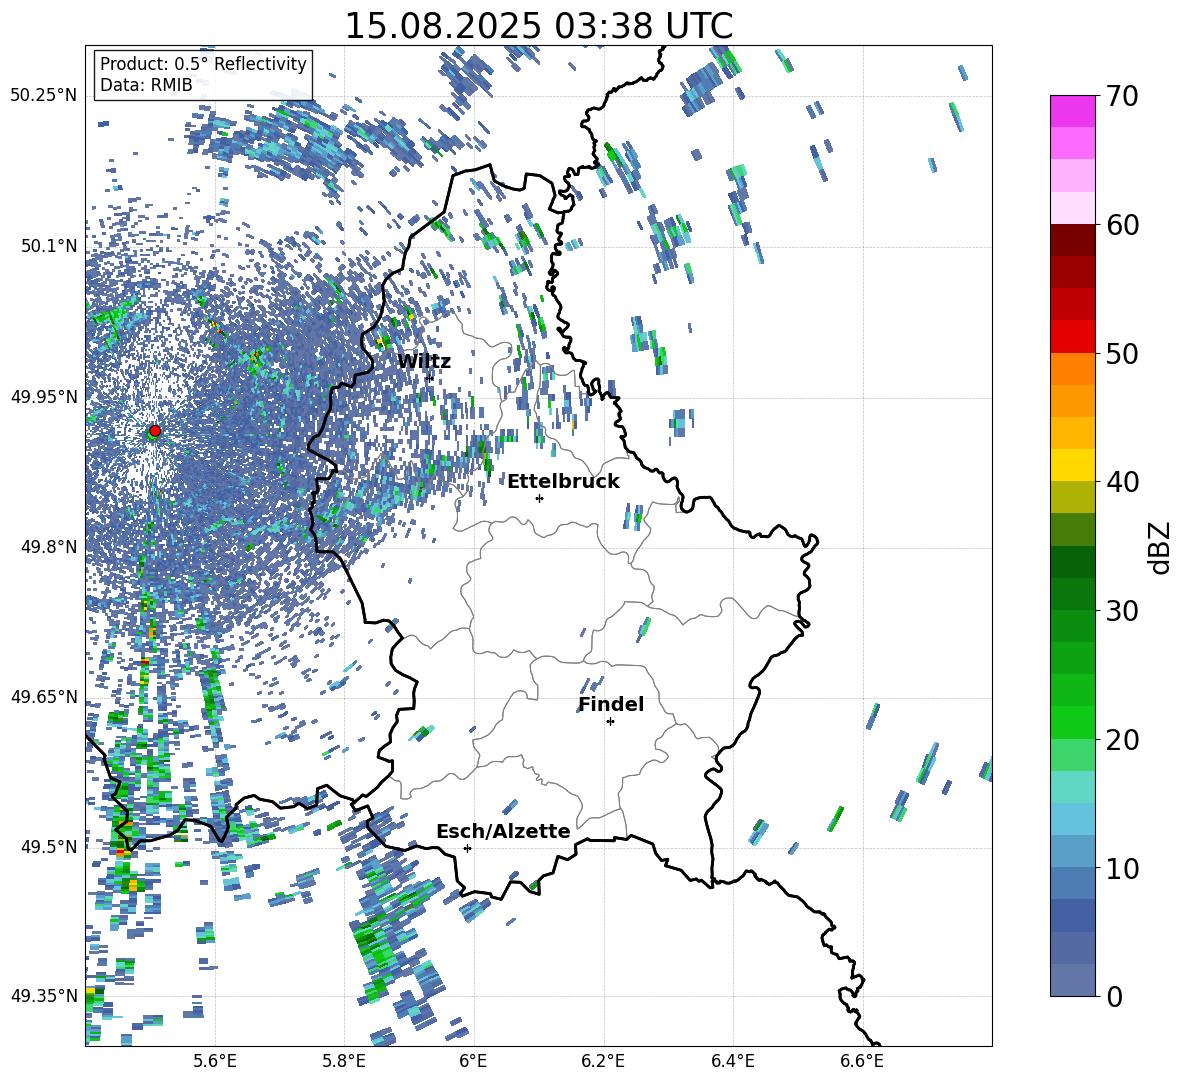
Task: Click the 49.95°N latitude label
Action: click(44, 396)
